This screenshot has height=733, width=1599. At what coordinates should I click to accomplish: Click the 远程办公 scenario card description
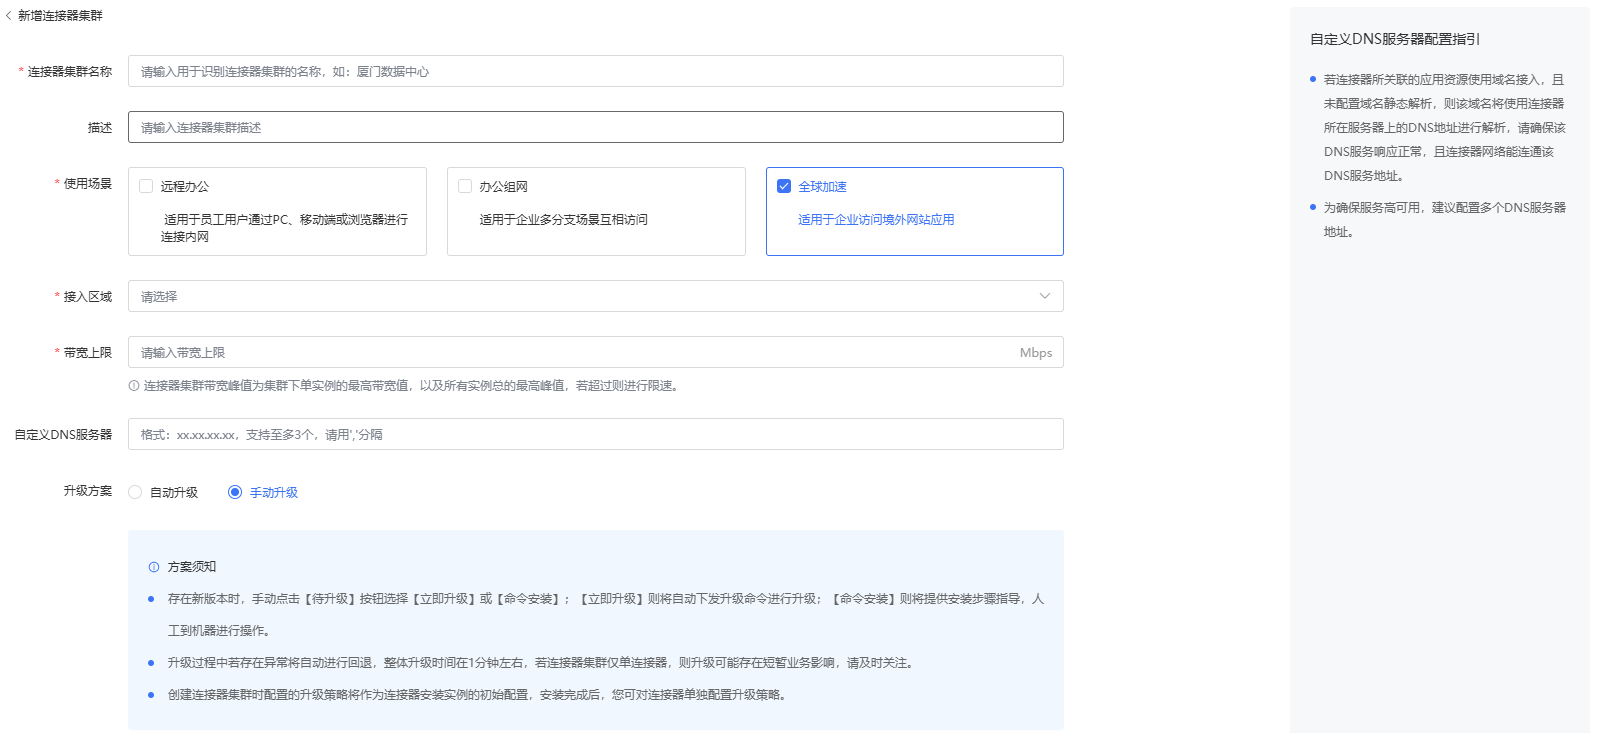pyautogui.click(x=284, y=228)
